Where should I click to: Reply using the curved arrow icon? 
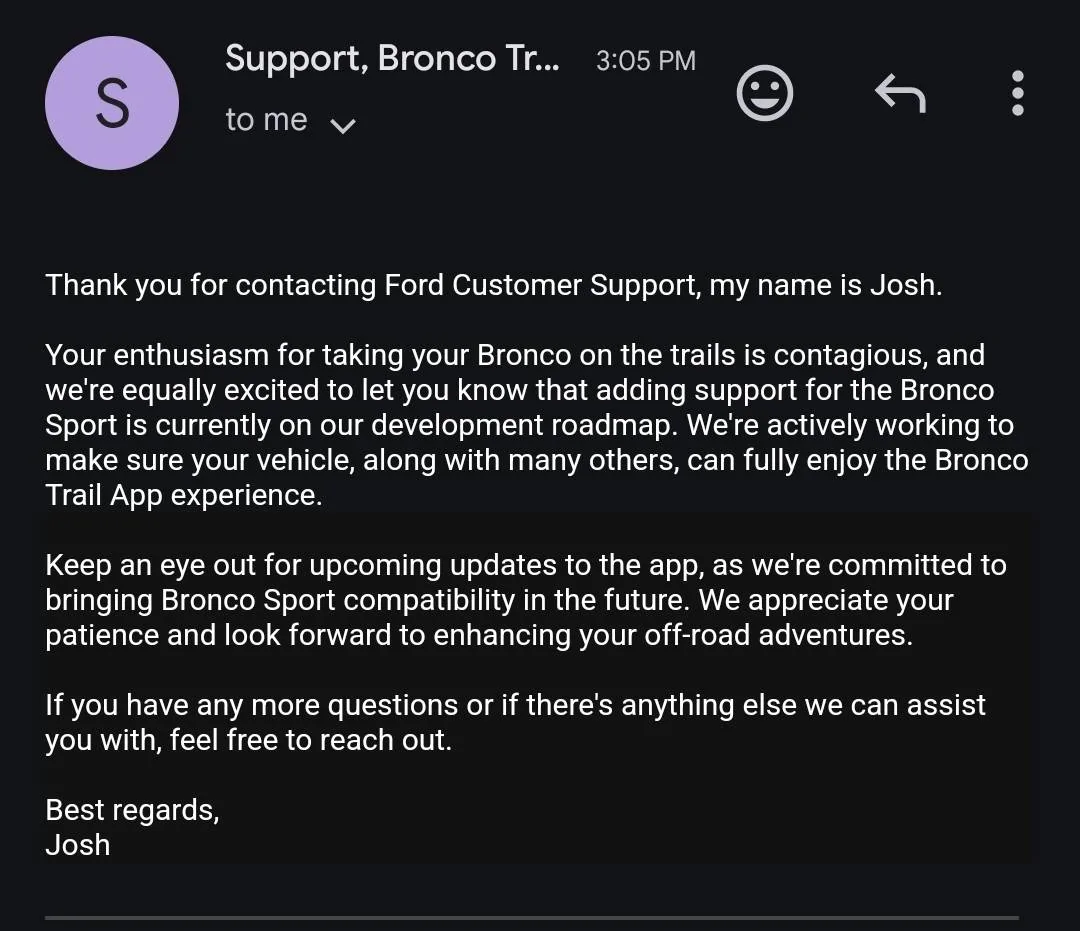[x=900, y=94]
